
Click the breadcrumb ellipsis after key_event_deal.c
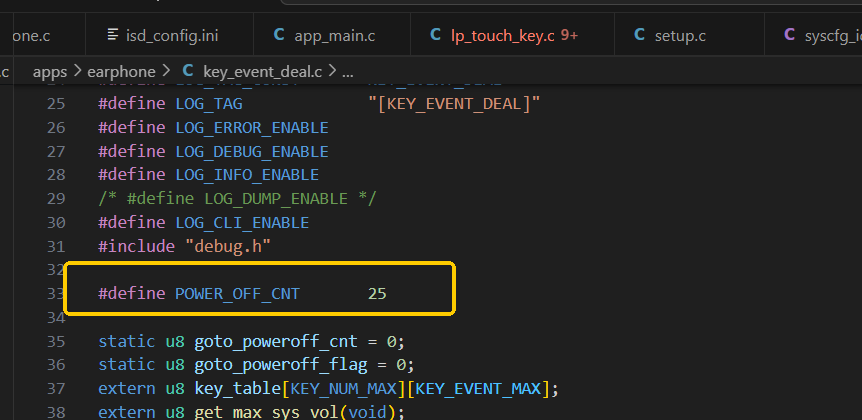(x=348, y=71)
